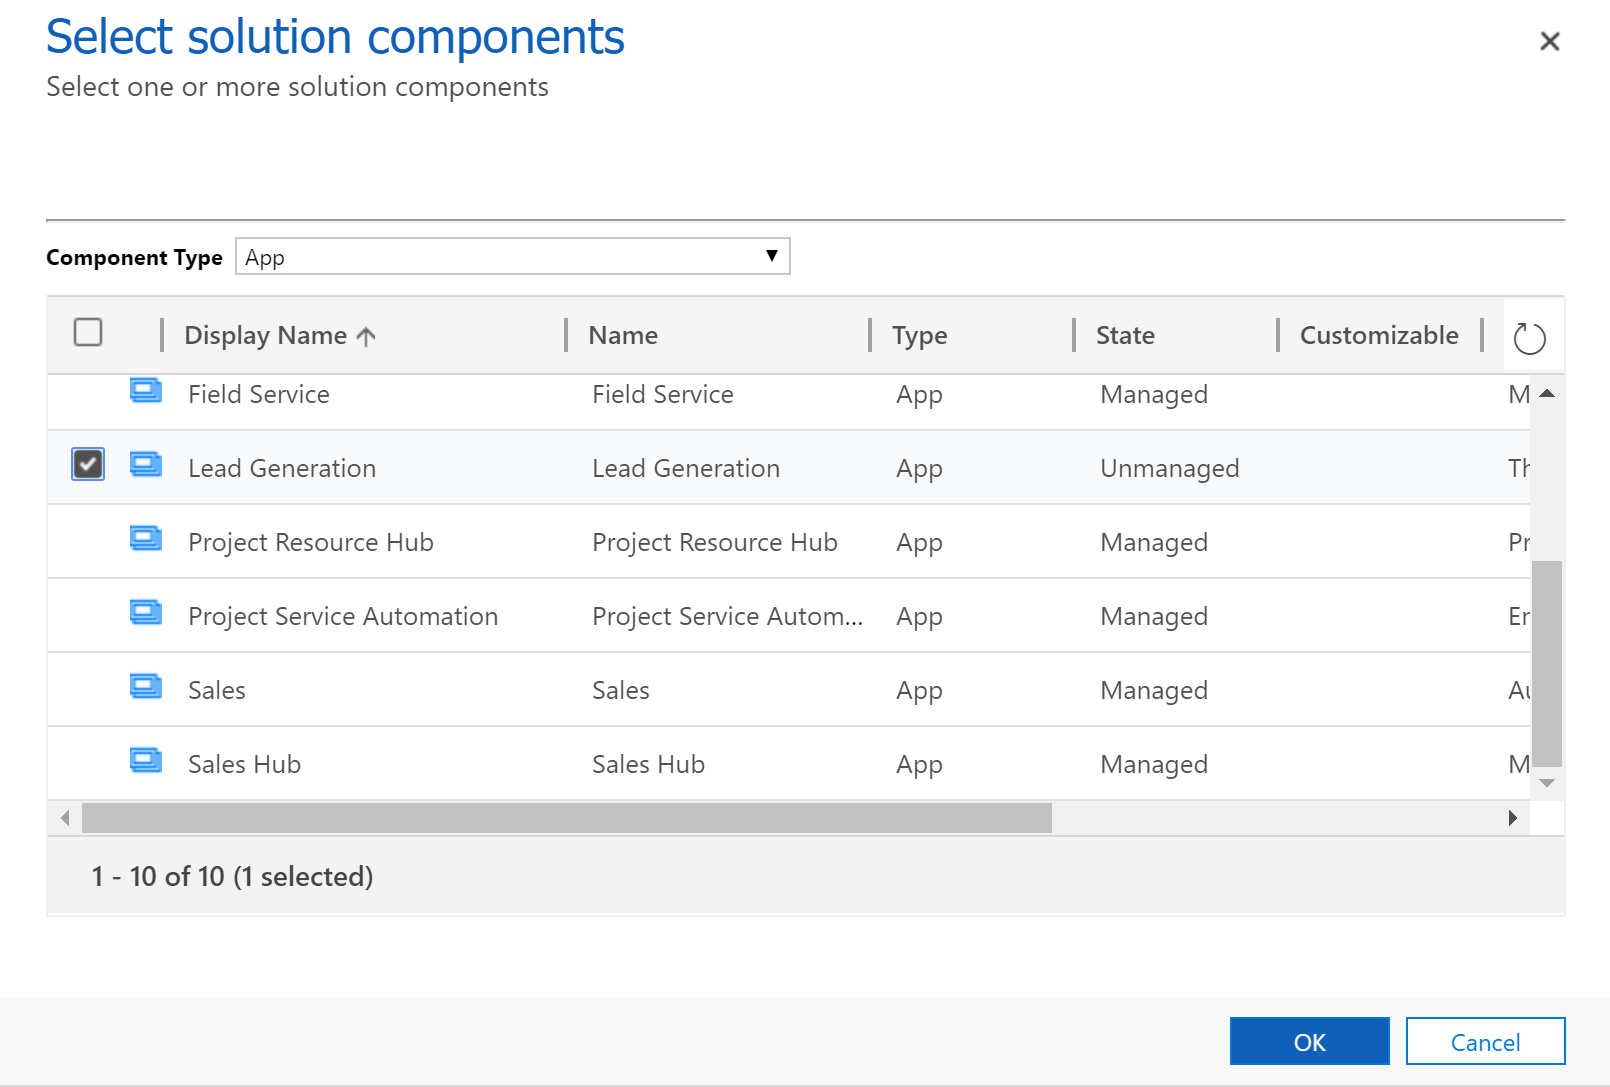Click the Project Resource Hub app icon
1610x1087 pixels.
146,538
